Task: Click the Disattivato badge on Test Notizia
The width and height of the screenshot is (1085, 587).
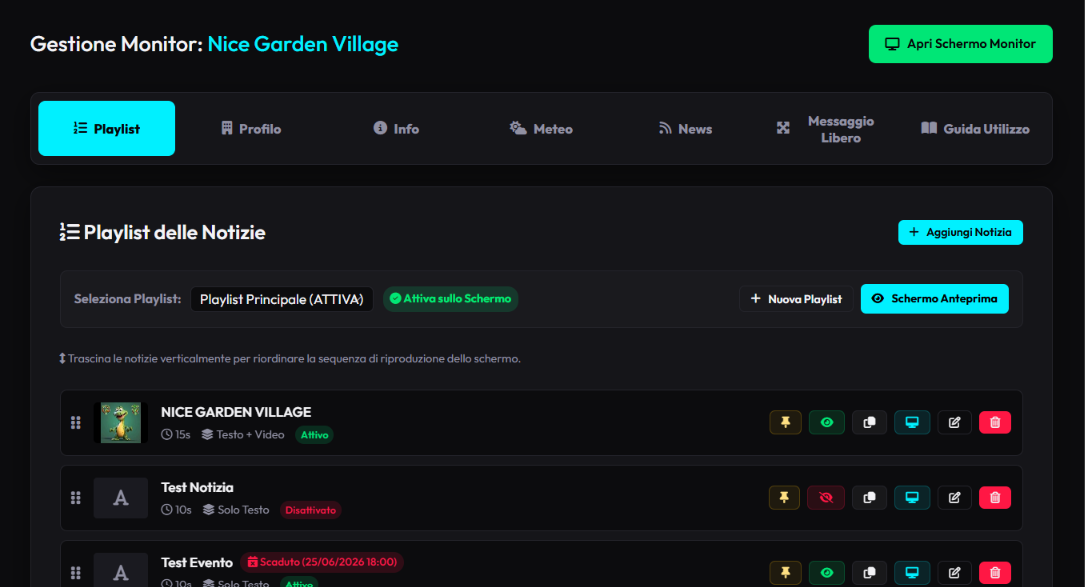Action: tap(310, 510)
